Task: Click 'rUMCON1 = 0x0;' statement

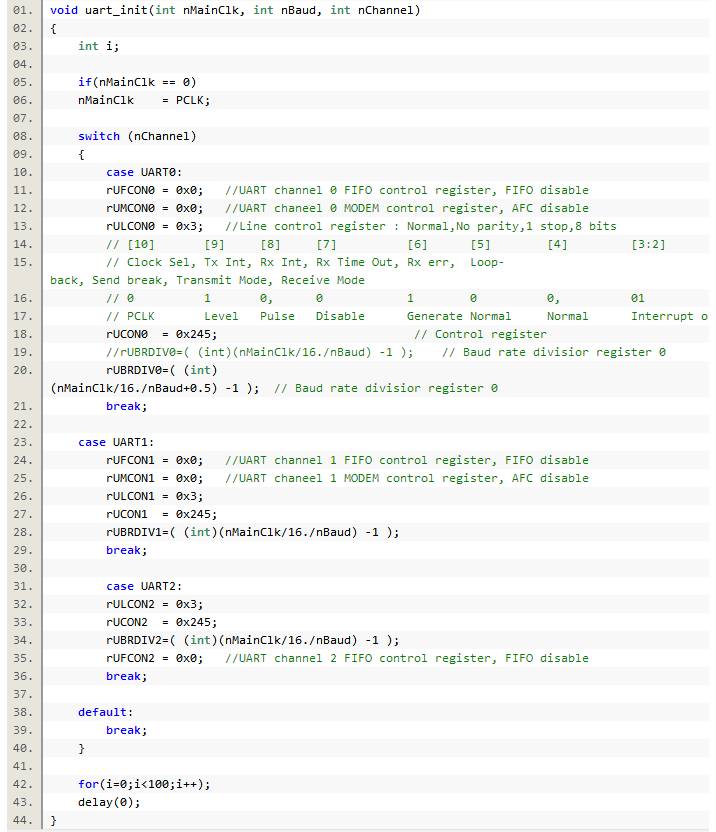Action: point(154,479)
